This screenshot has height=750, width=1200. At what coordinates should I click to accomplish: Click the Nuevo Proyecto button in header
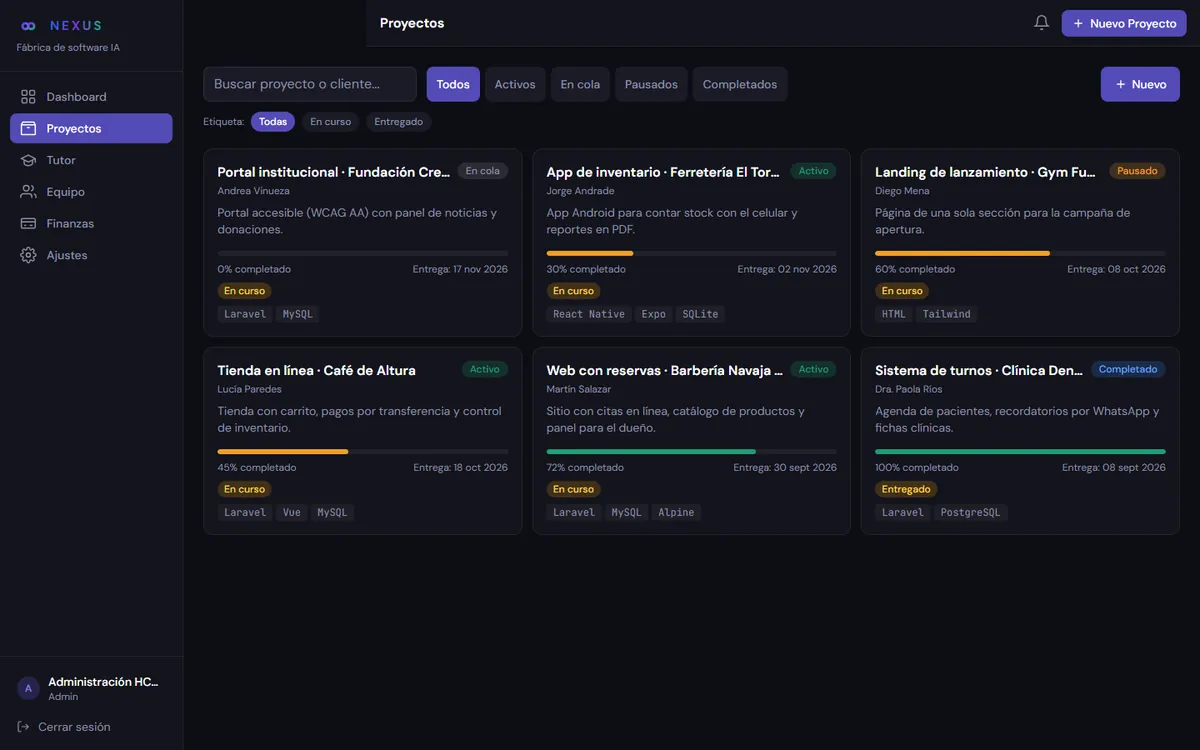[x=1124, y=23]
